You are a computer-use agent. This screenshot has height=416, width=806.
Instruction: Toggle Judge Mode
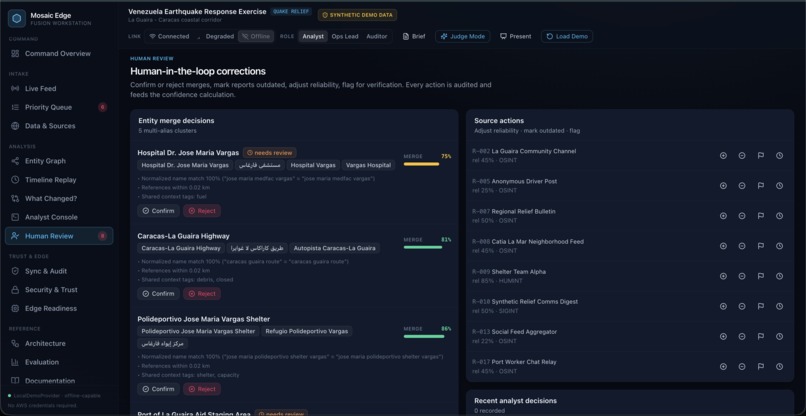point(463,37)
